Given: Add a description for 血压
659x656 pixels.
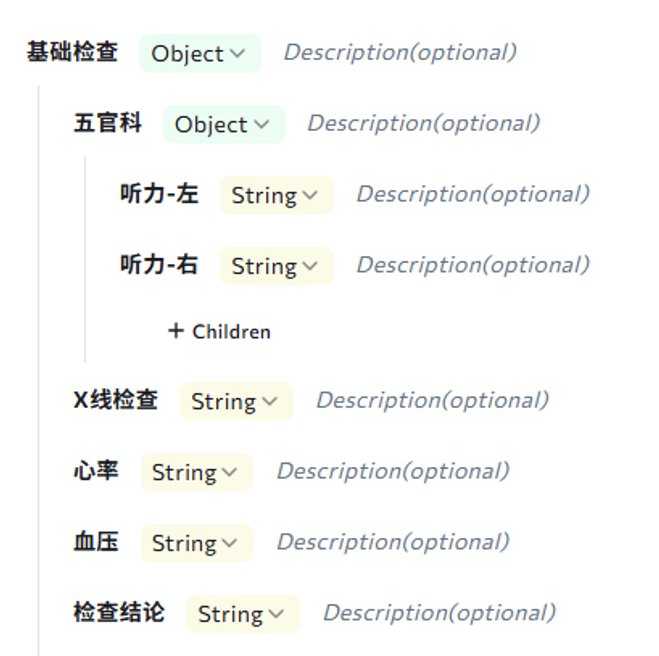Looking at the screenshot, I should pos(392,542).
